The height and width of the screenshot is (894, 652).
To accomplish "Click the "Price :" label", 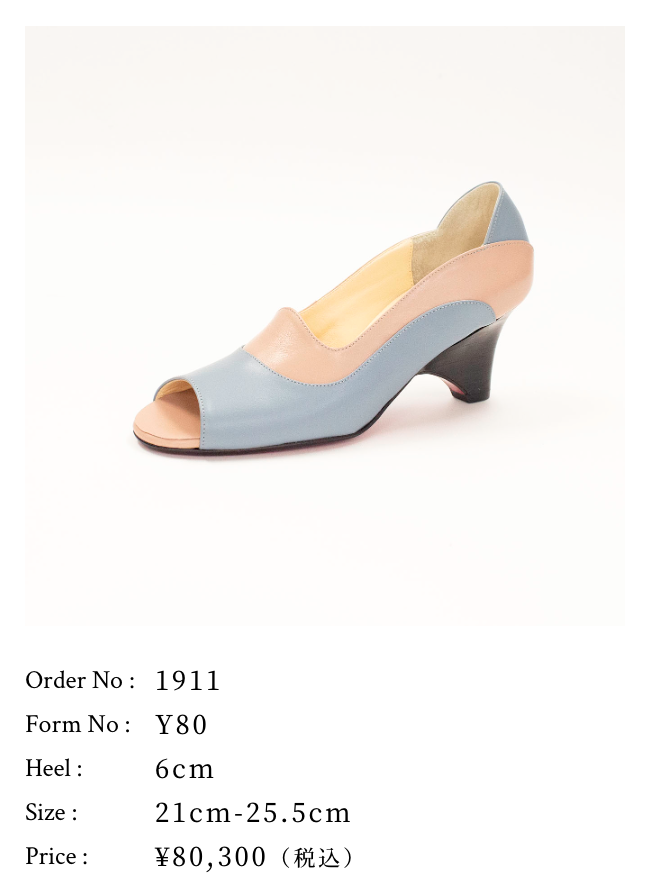I will pos(56,856).
